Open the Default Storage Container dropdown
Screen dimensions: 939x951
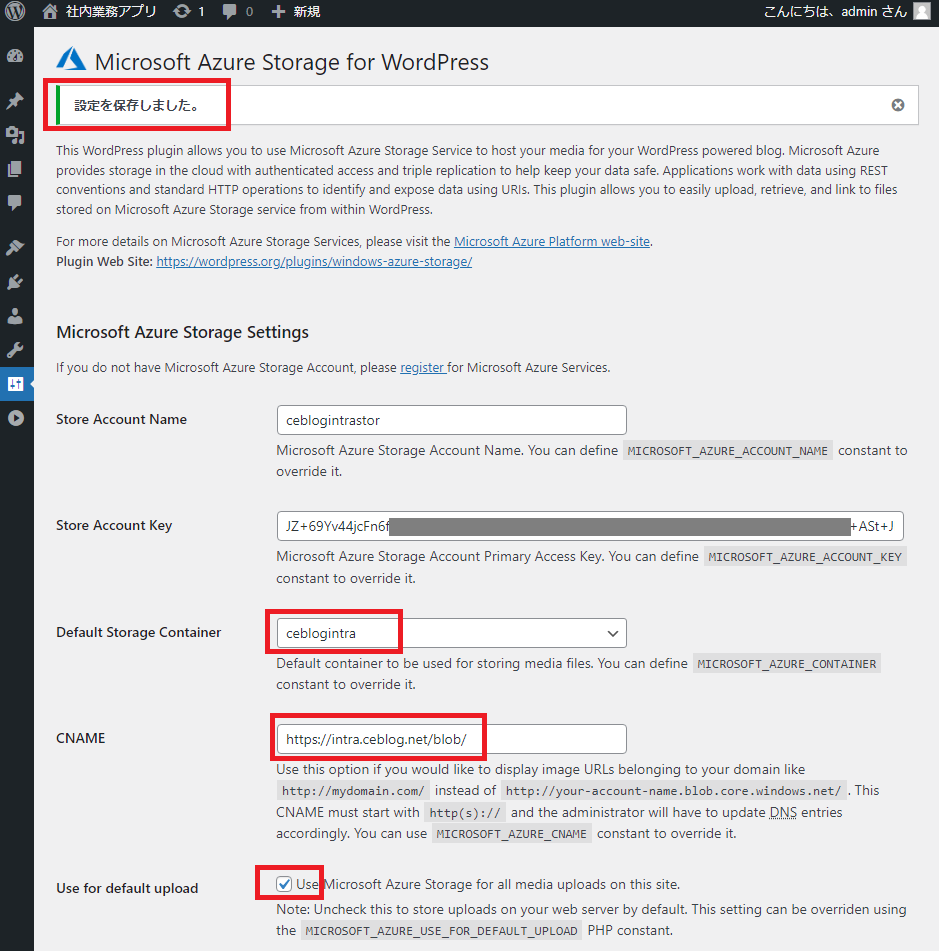click(x=451, y=633)
